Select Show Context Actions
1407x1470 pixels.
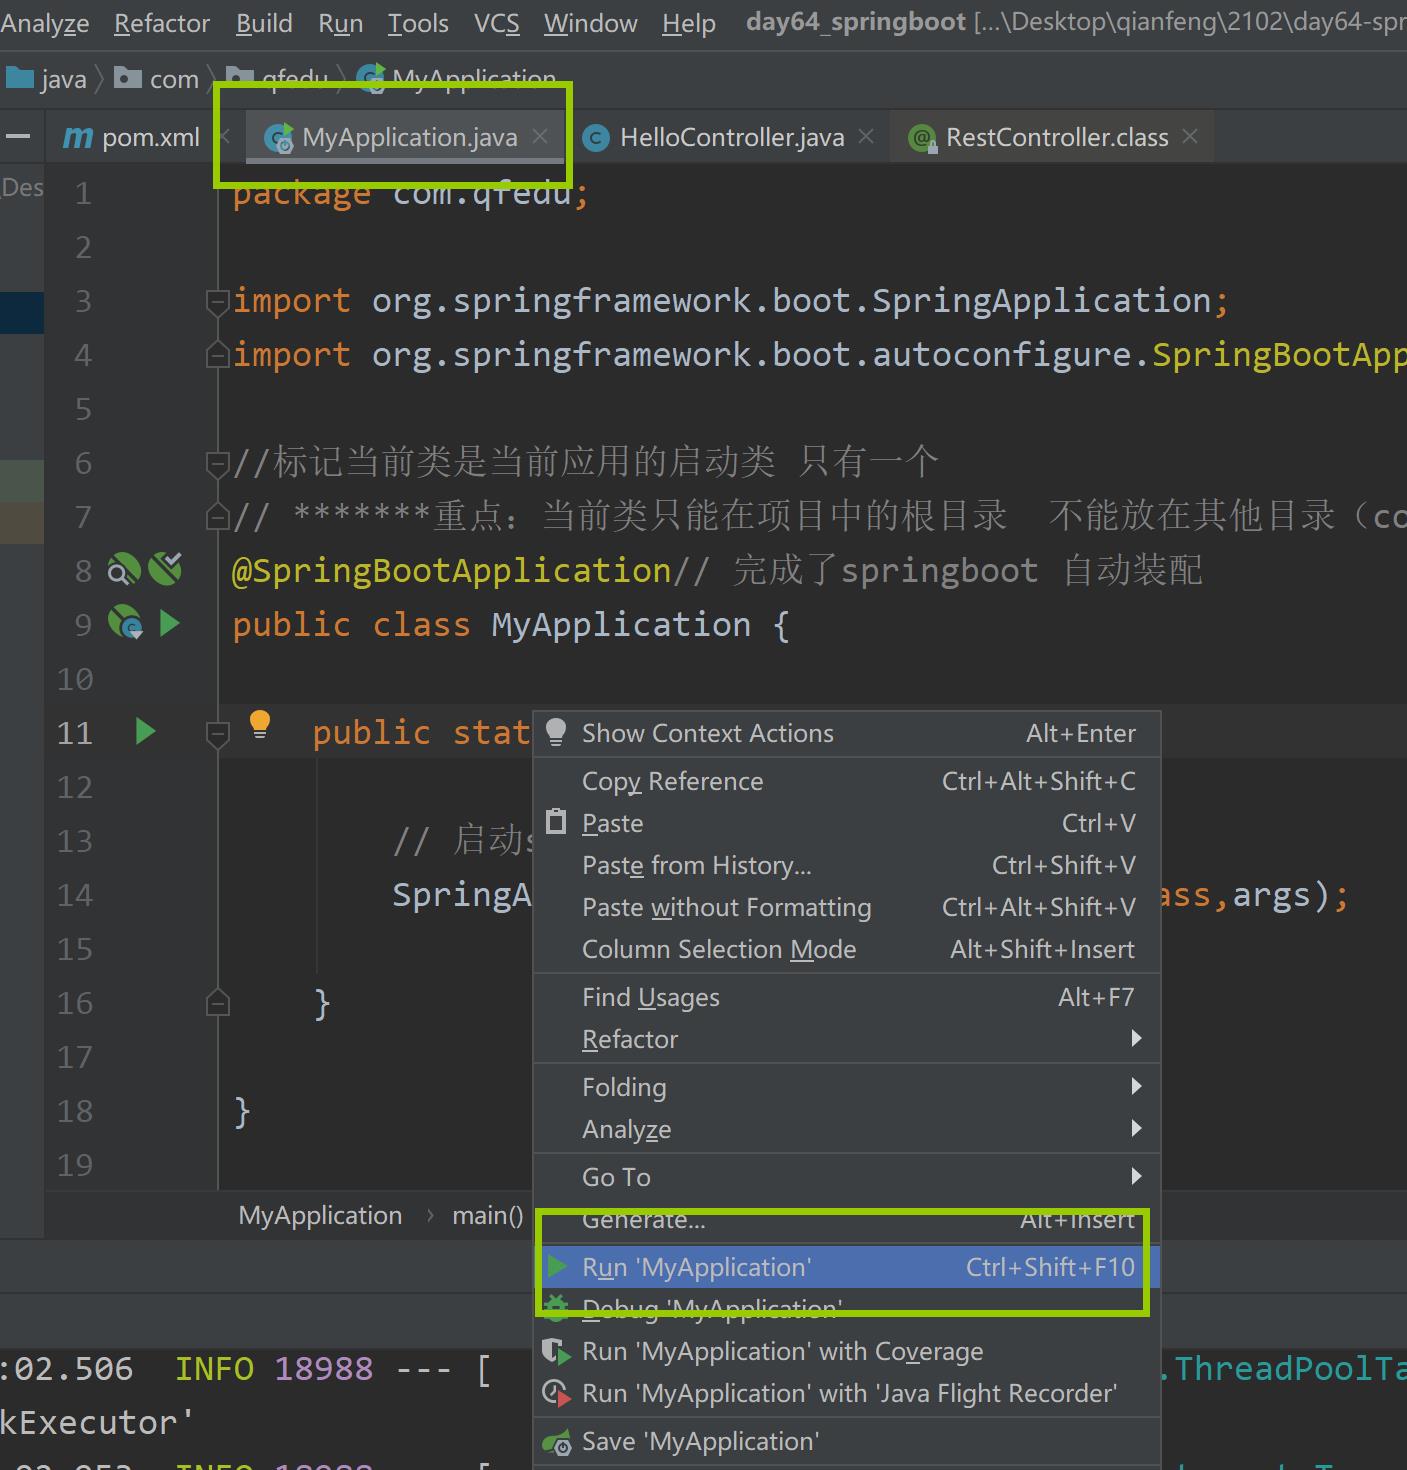(847, 733)
